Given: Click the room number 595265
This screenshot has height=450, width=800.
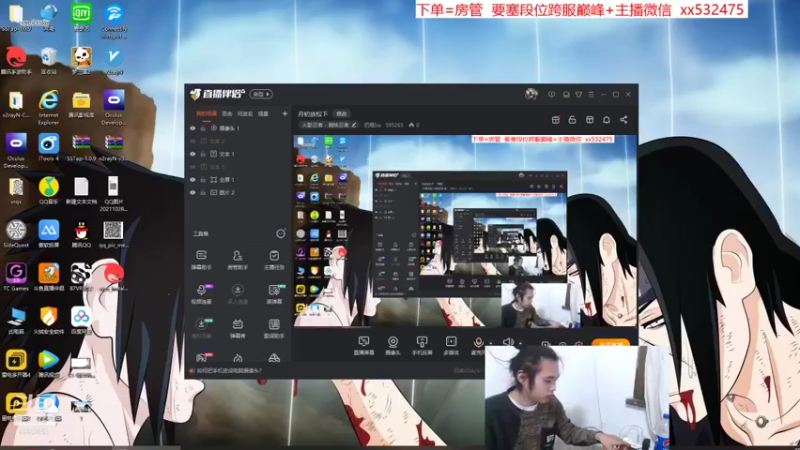Looking at the screenshot, I should coord(394,124).
